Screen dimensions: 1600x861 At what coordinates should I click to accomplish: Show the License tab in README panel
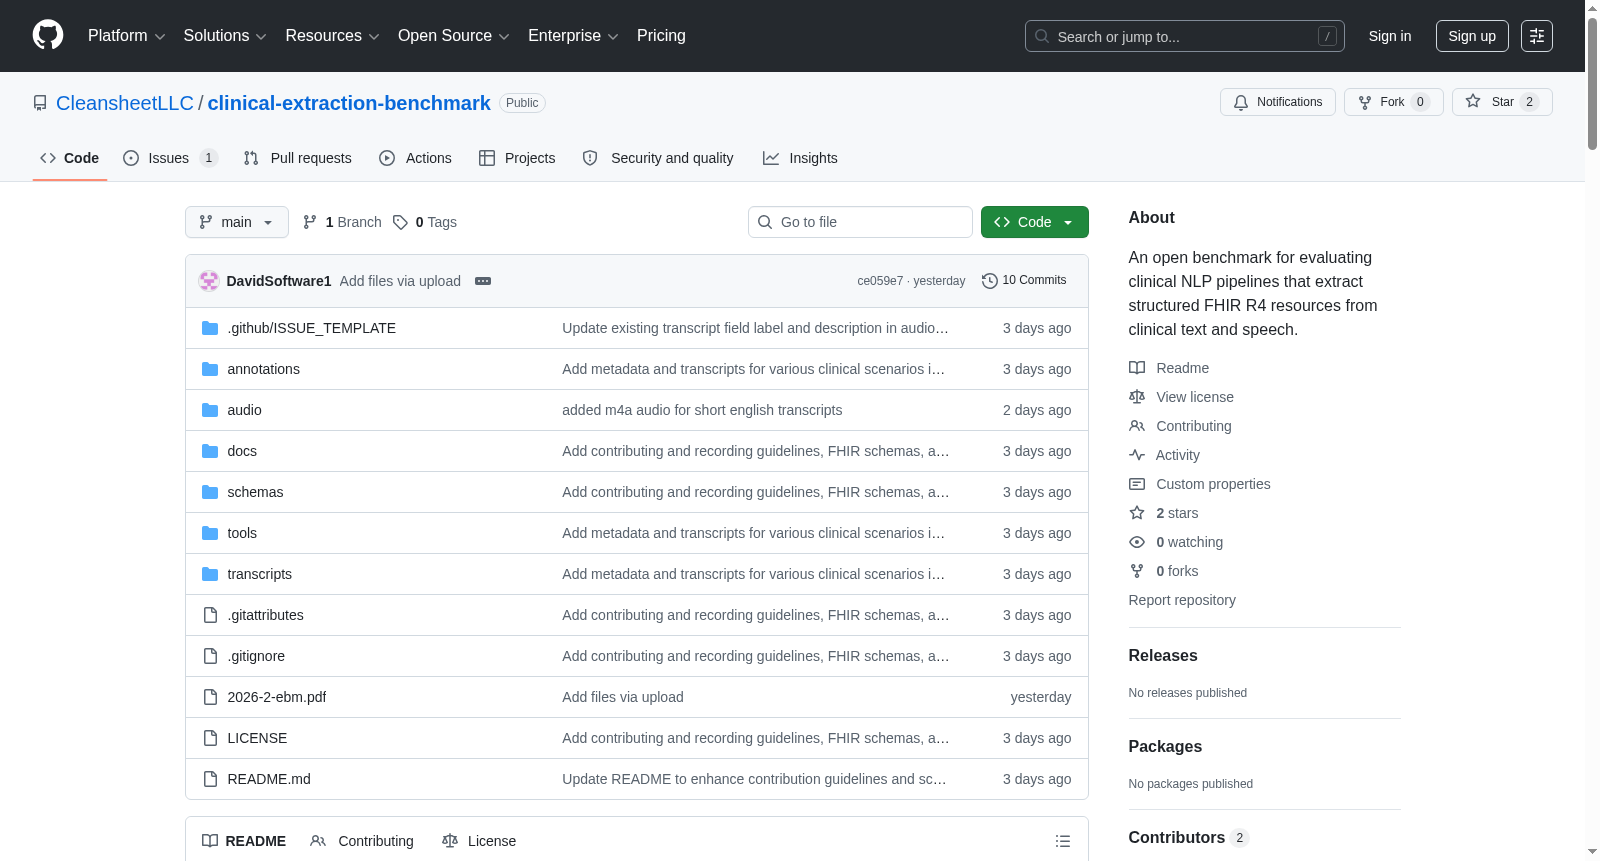tap(479, 841)
